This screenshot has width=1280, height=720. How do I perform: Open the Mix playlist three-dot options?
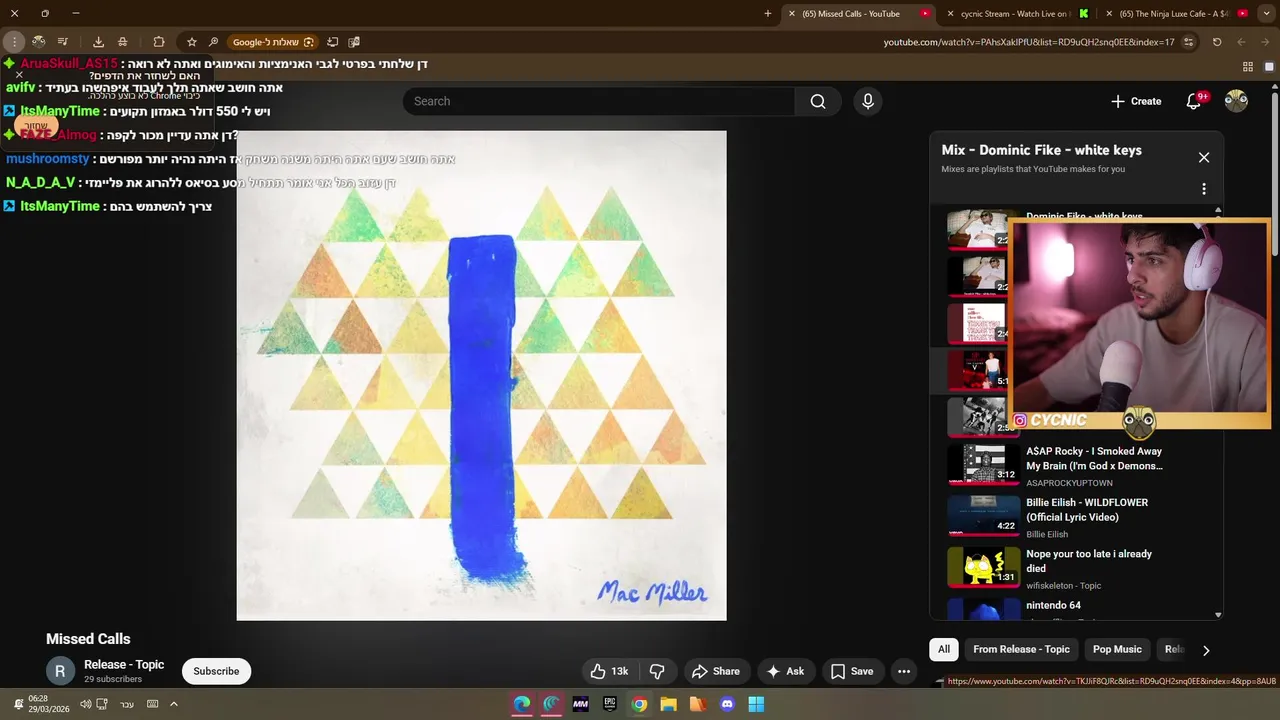1204,189
